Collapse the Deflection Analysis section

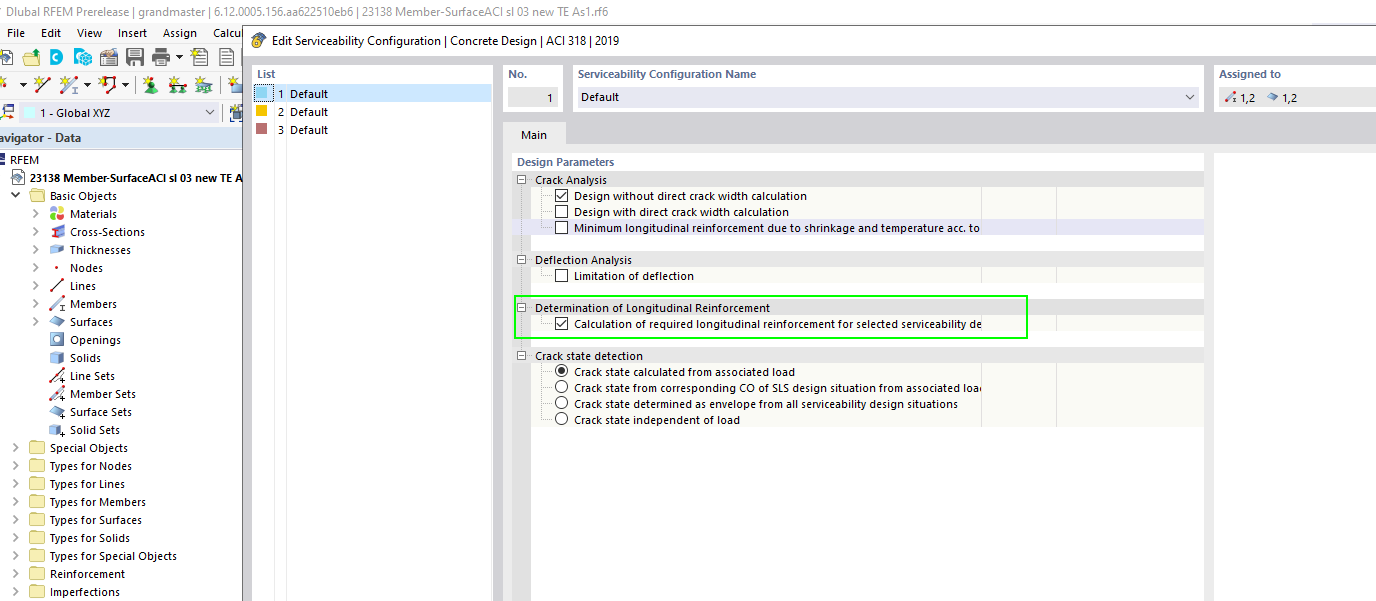(x=521, y=260)
